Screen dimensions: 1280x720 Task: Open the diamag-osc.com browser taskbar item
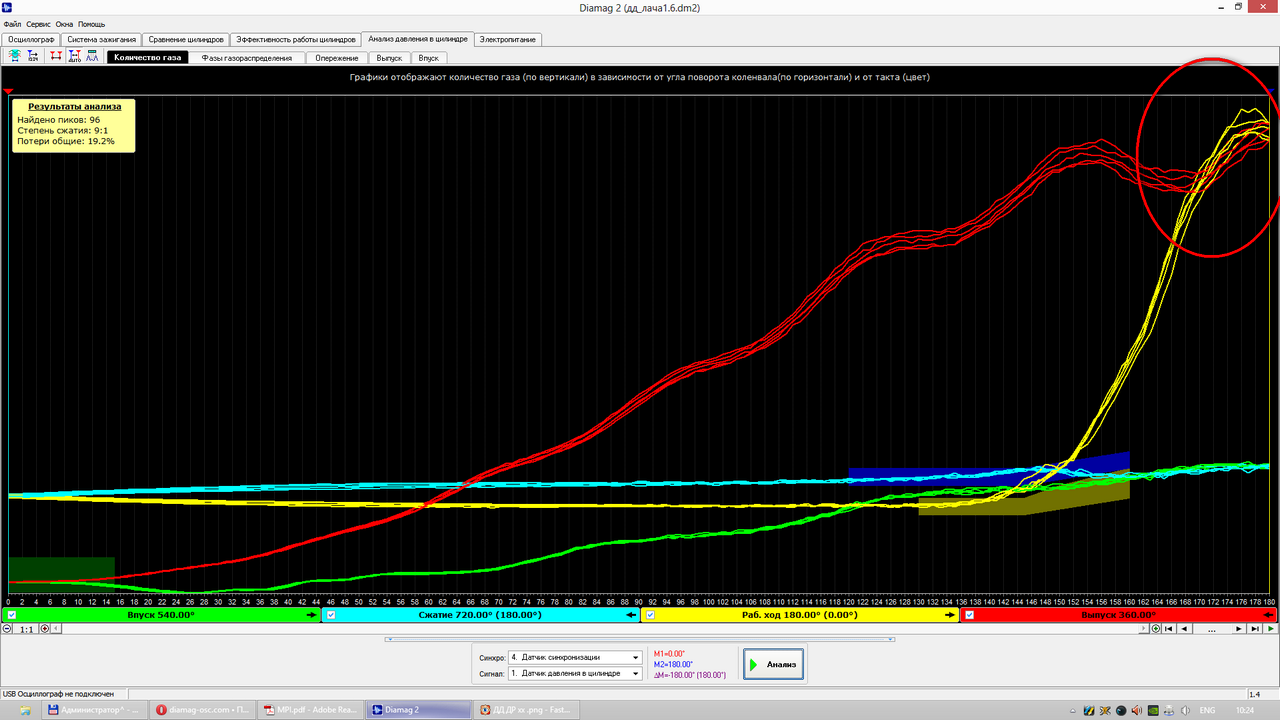(203, 710)
